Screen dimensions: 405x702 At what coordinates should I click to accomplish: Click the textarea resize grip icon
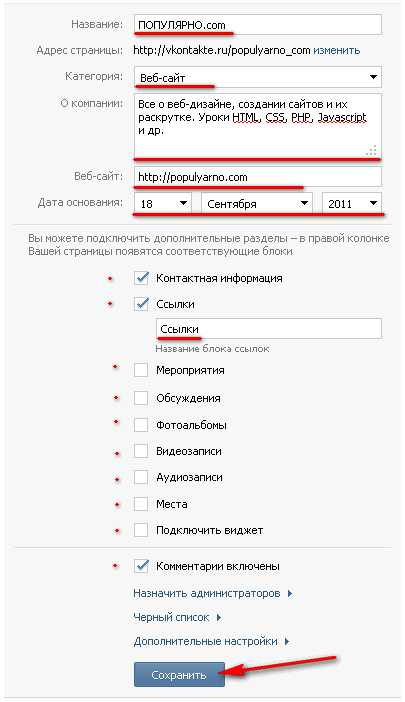pyautogui.click(x=371, y=150)
